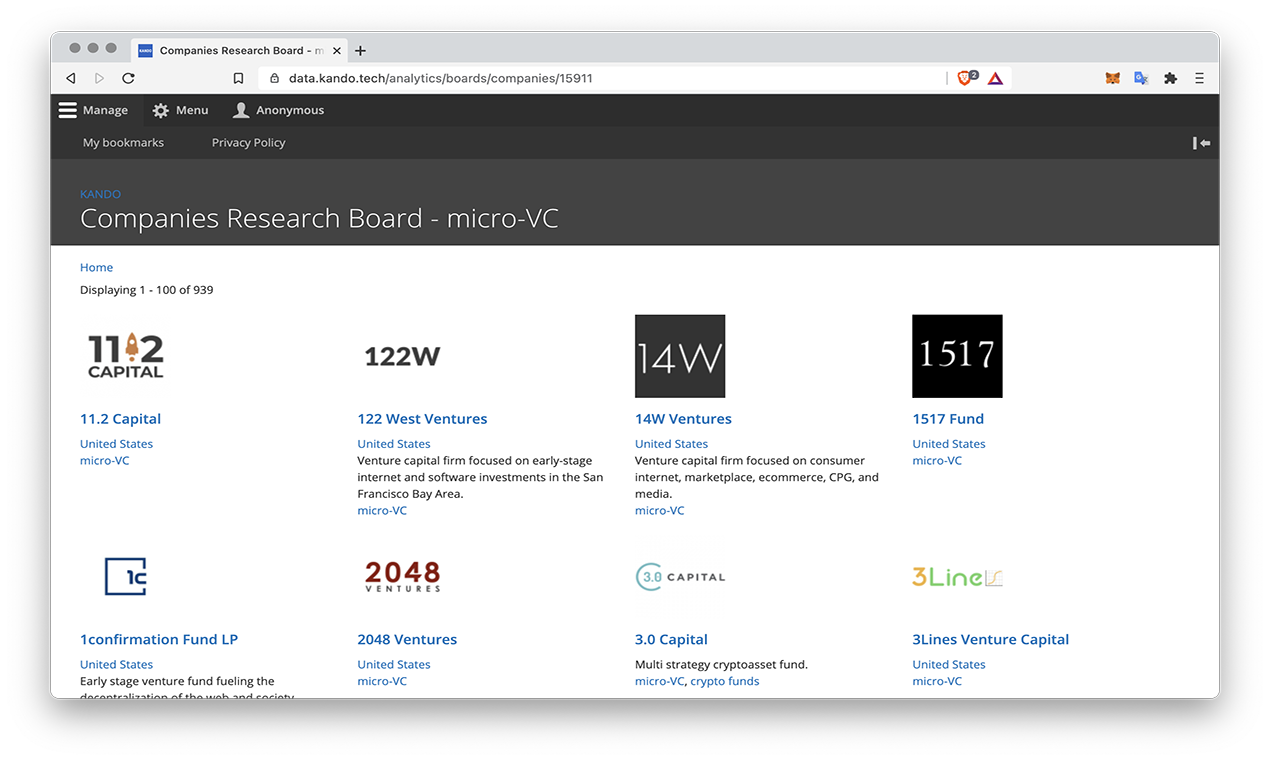
Task: Open a new tab with plus button
Action: [361, 50]
